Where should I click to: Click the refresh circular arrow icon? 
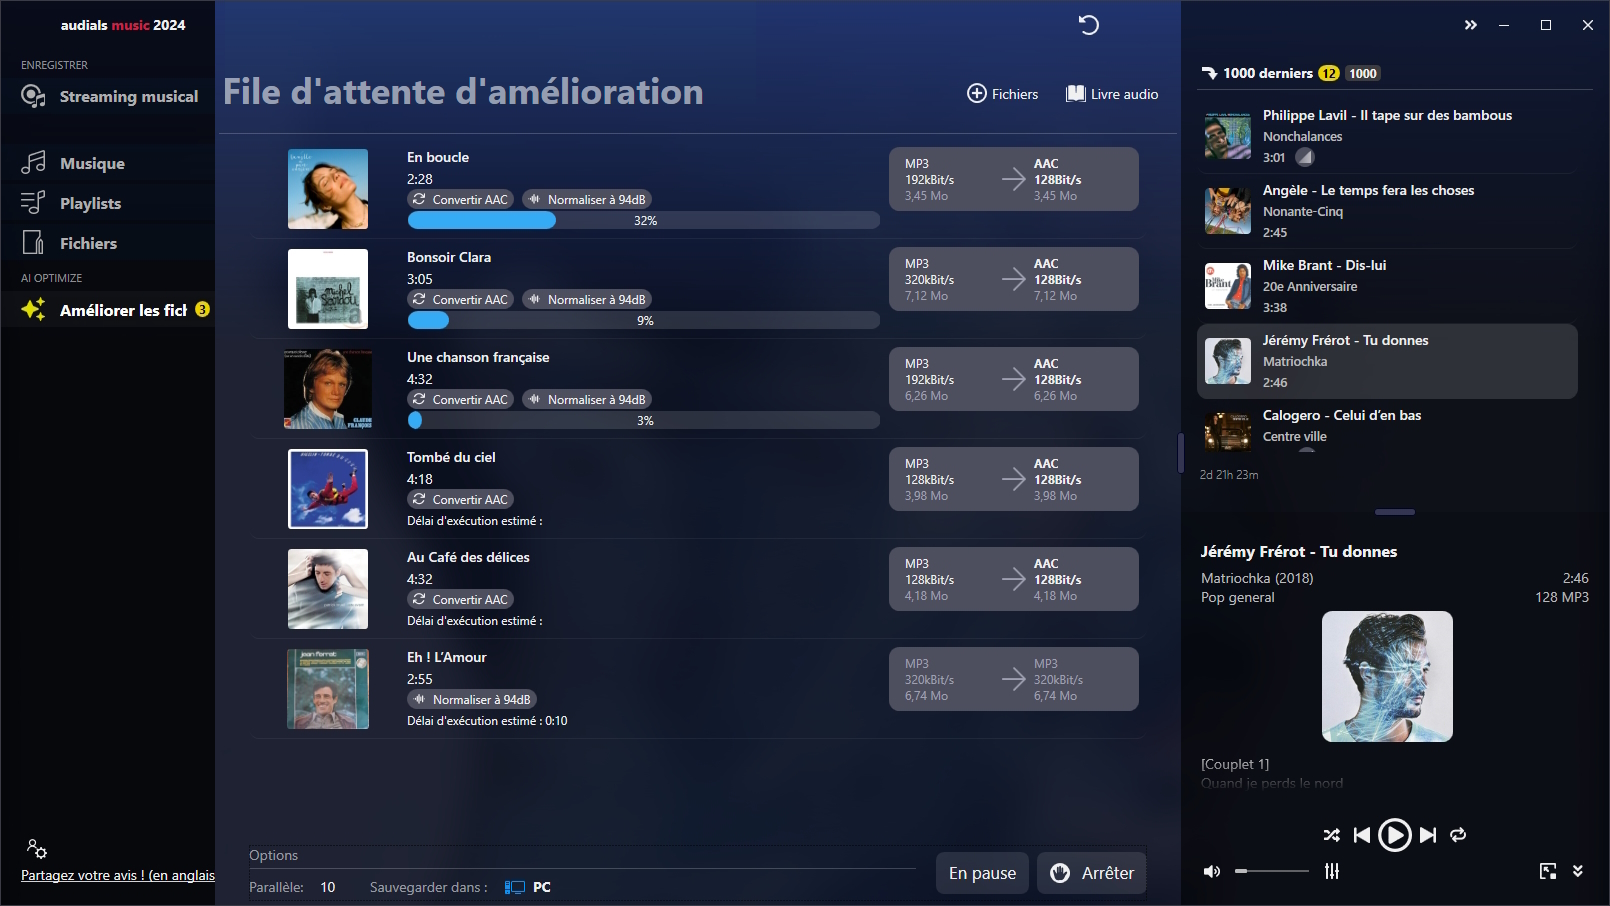(1089, 25)
